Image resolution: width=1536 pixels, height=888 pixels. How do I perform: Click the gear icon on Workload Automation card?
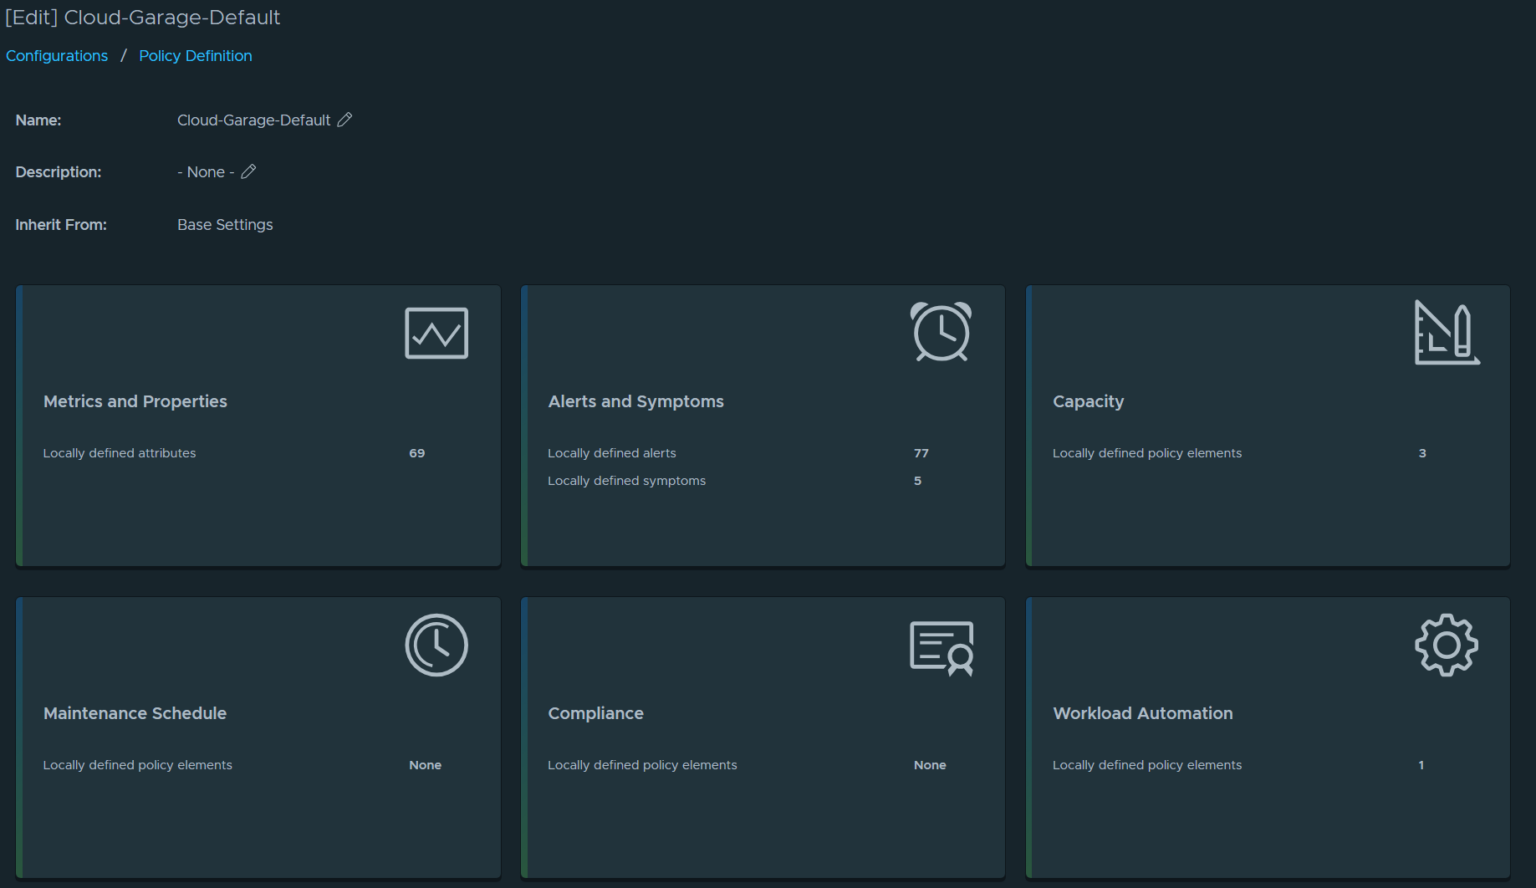1446,645
